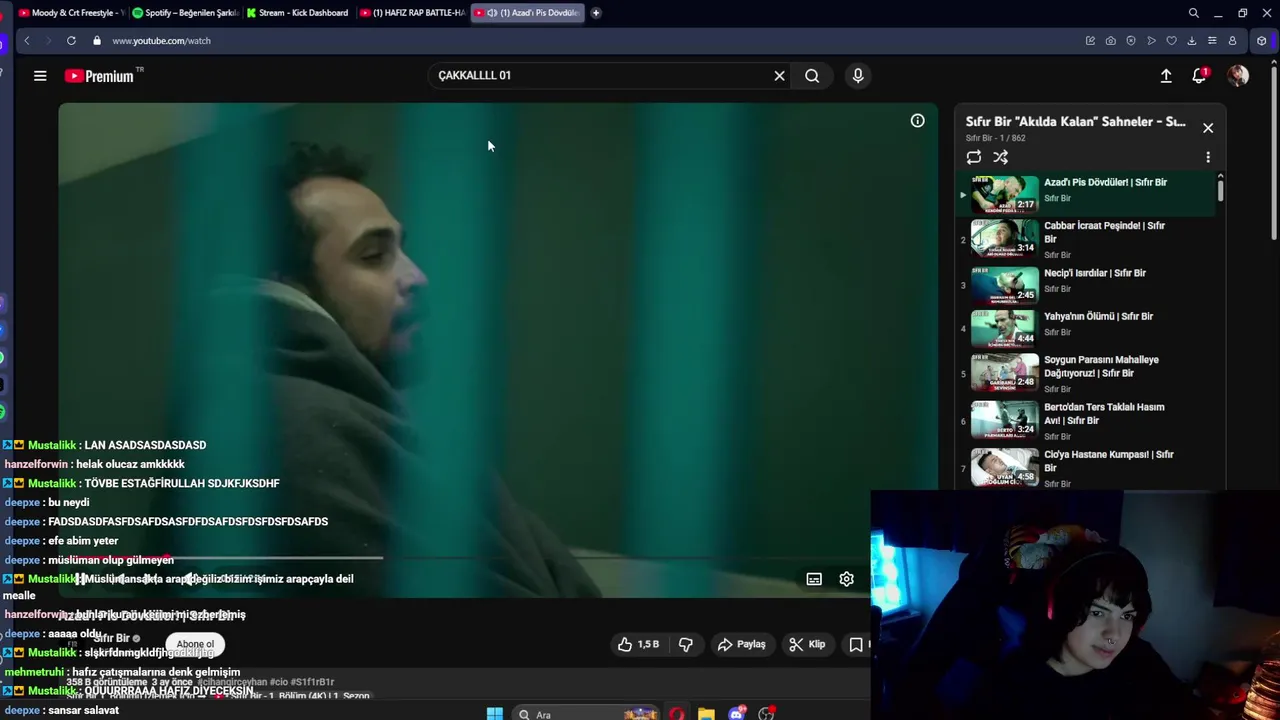This screenshot has width=1280, height=720.
Task: Subscribe with Abone ol button
Action: click(195, 644)
